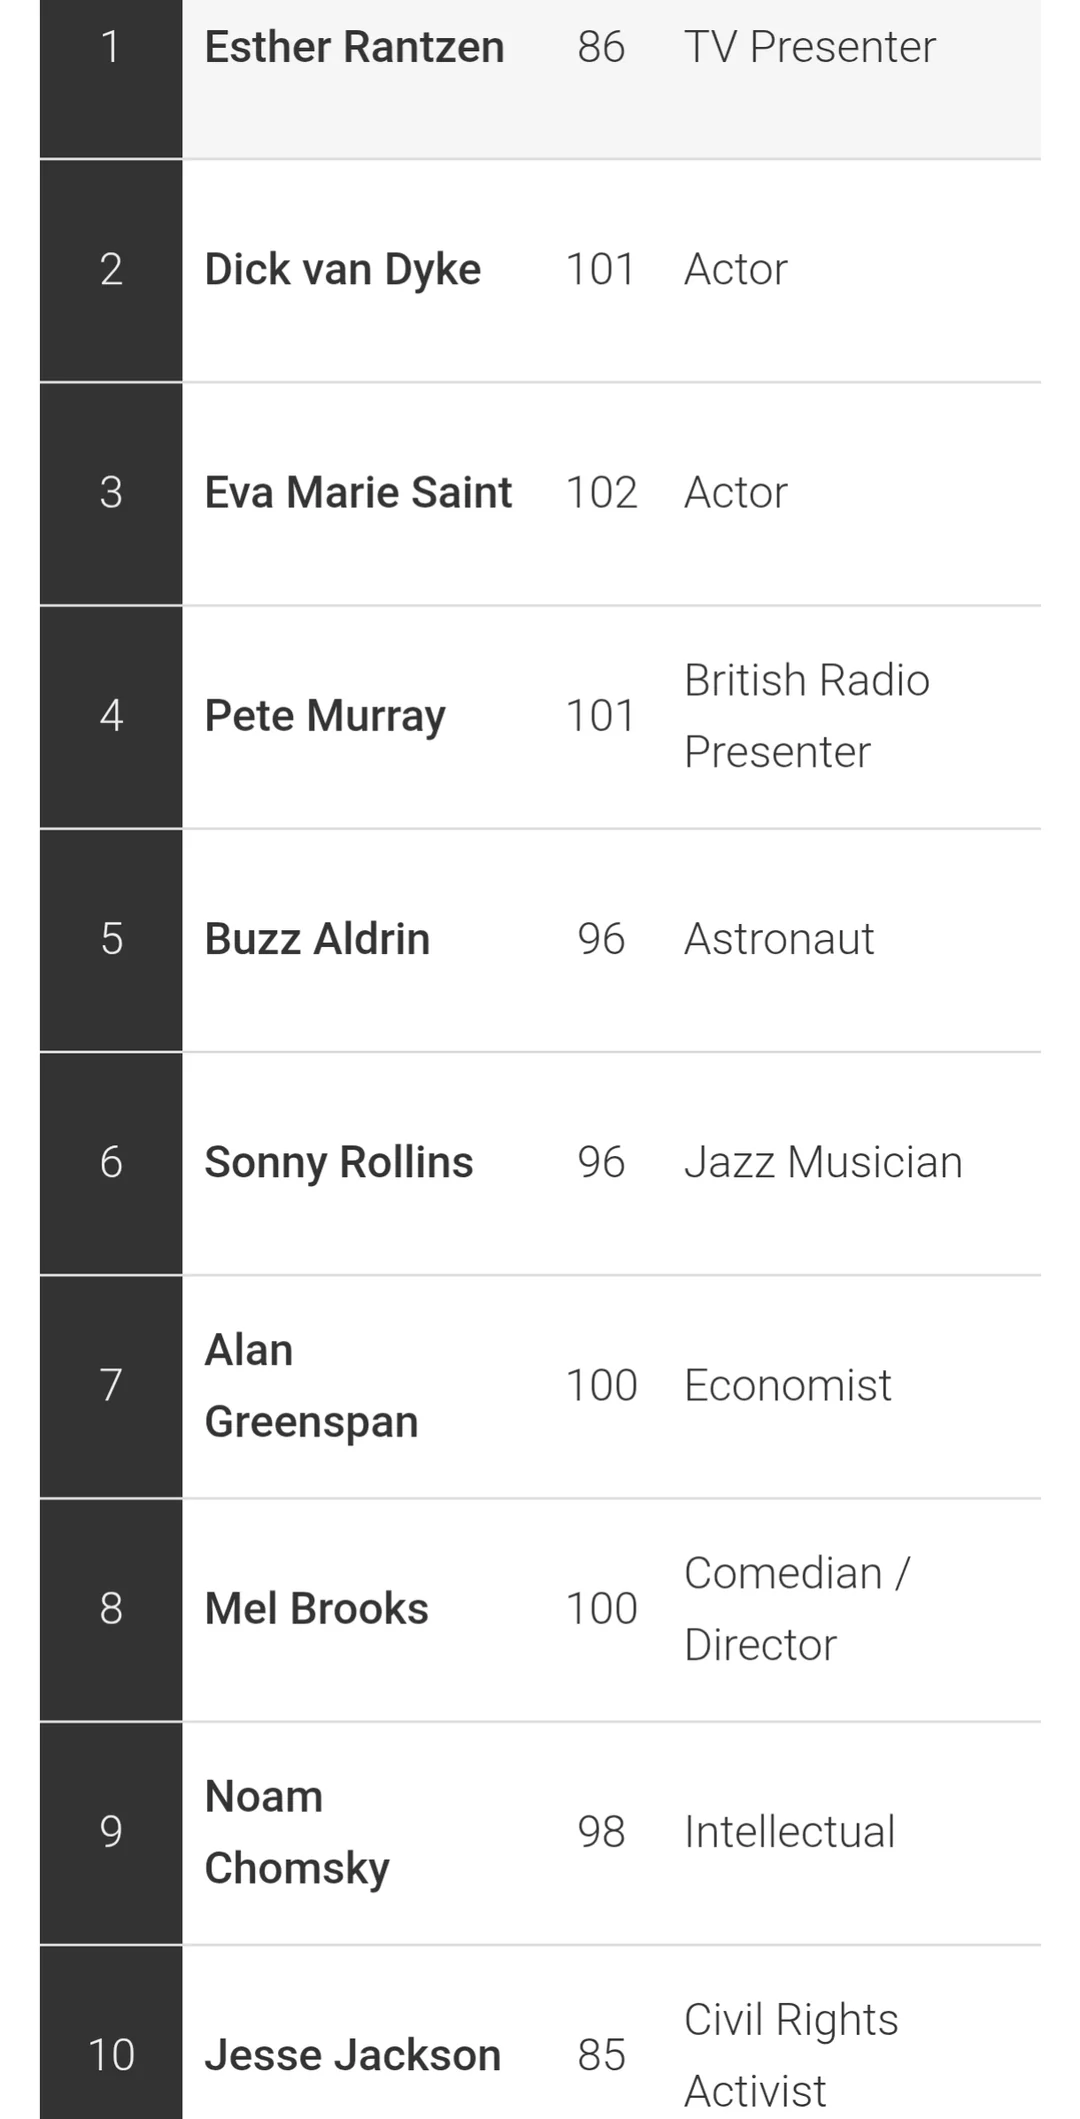Tap the name Pete Murray

(x=325, y=716)
